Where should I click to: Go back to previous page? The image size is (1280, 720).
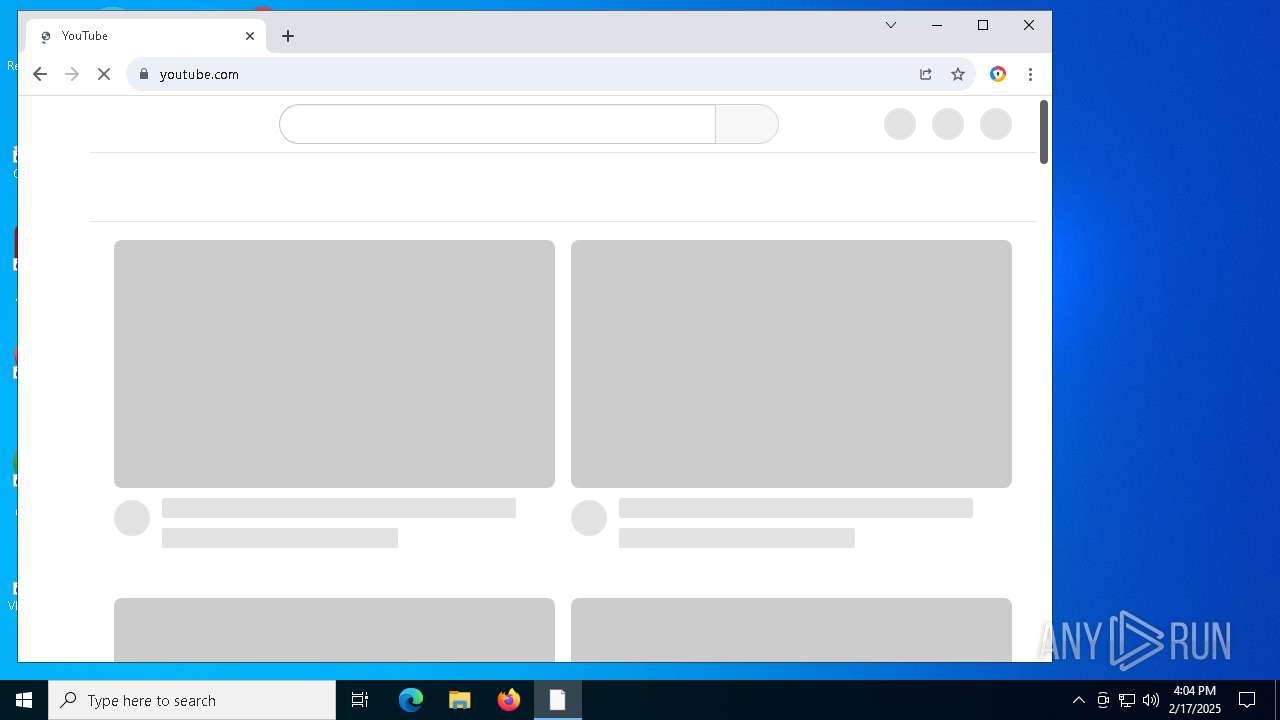click(40, 74)
